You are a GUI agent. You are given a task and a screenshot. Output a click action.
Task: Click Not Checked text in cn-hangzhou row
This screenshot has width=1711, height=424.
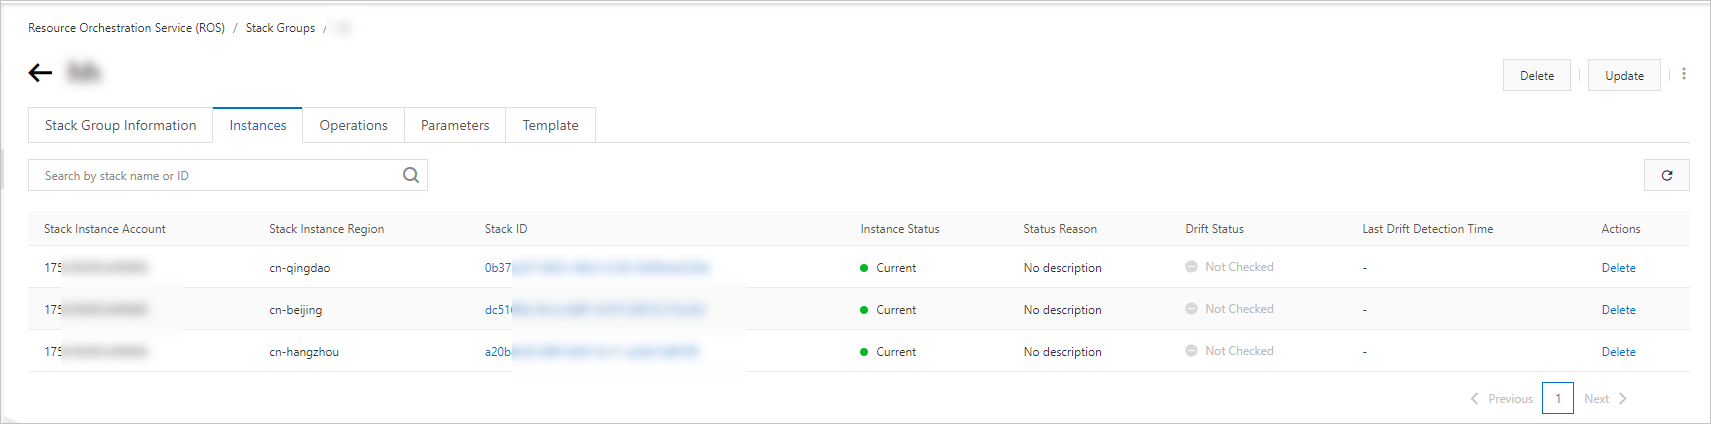(1239, 351)
